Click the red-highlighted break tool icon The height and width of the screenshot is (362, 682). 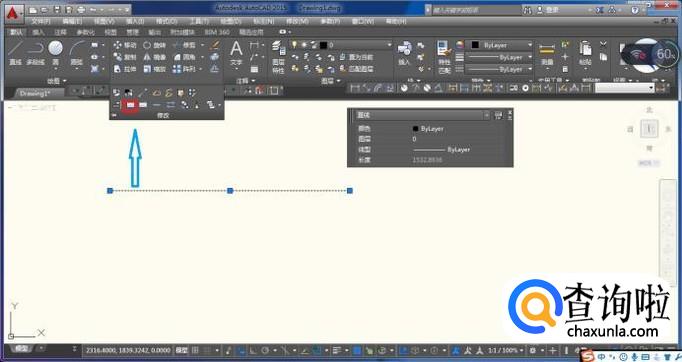pyautogui.click(x=130, y=105)
